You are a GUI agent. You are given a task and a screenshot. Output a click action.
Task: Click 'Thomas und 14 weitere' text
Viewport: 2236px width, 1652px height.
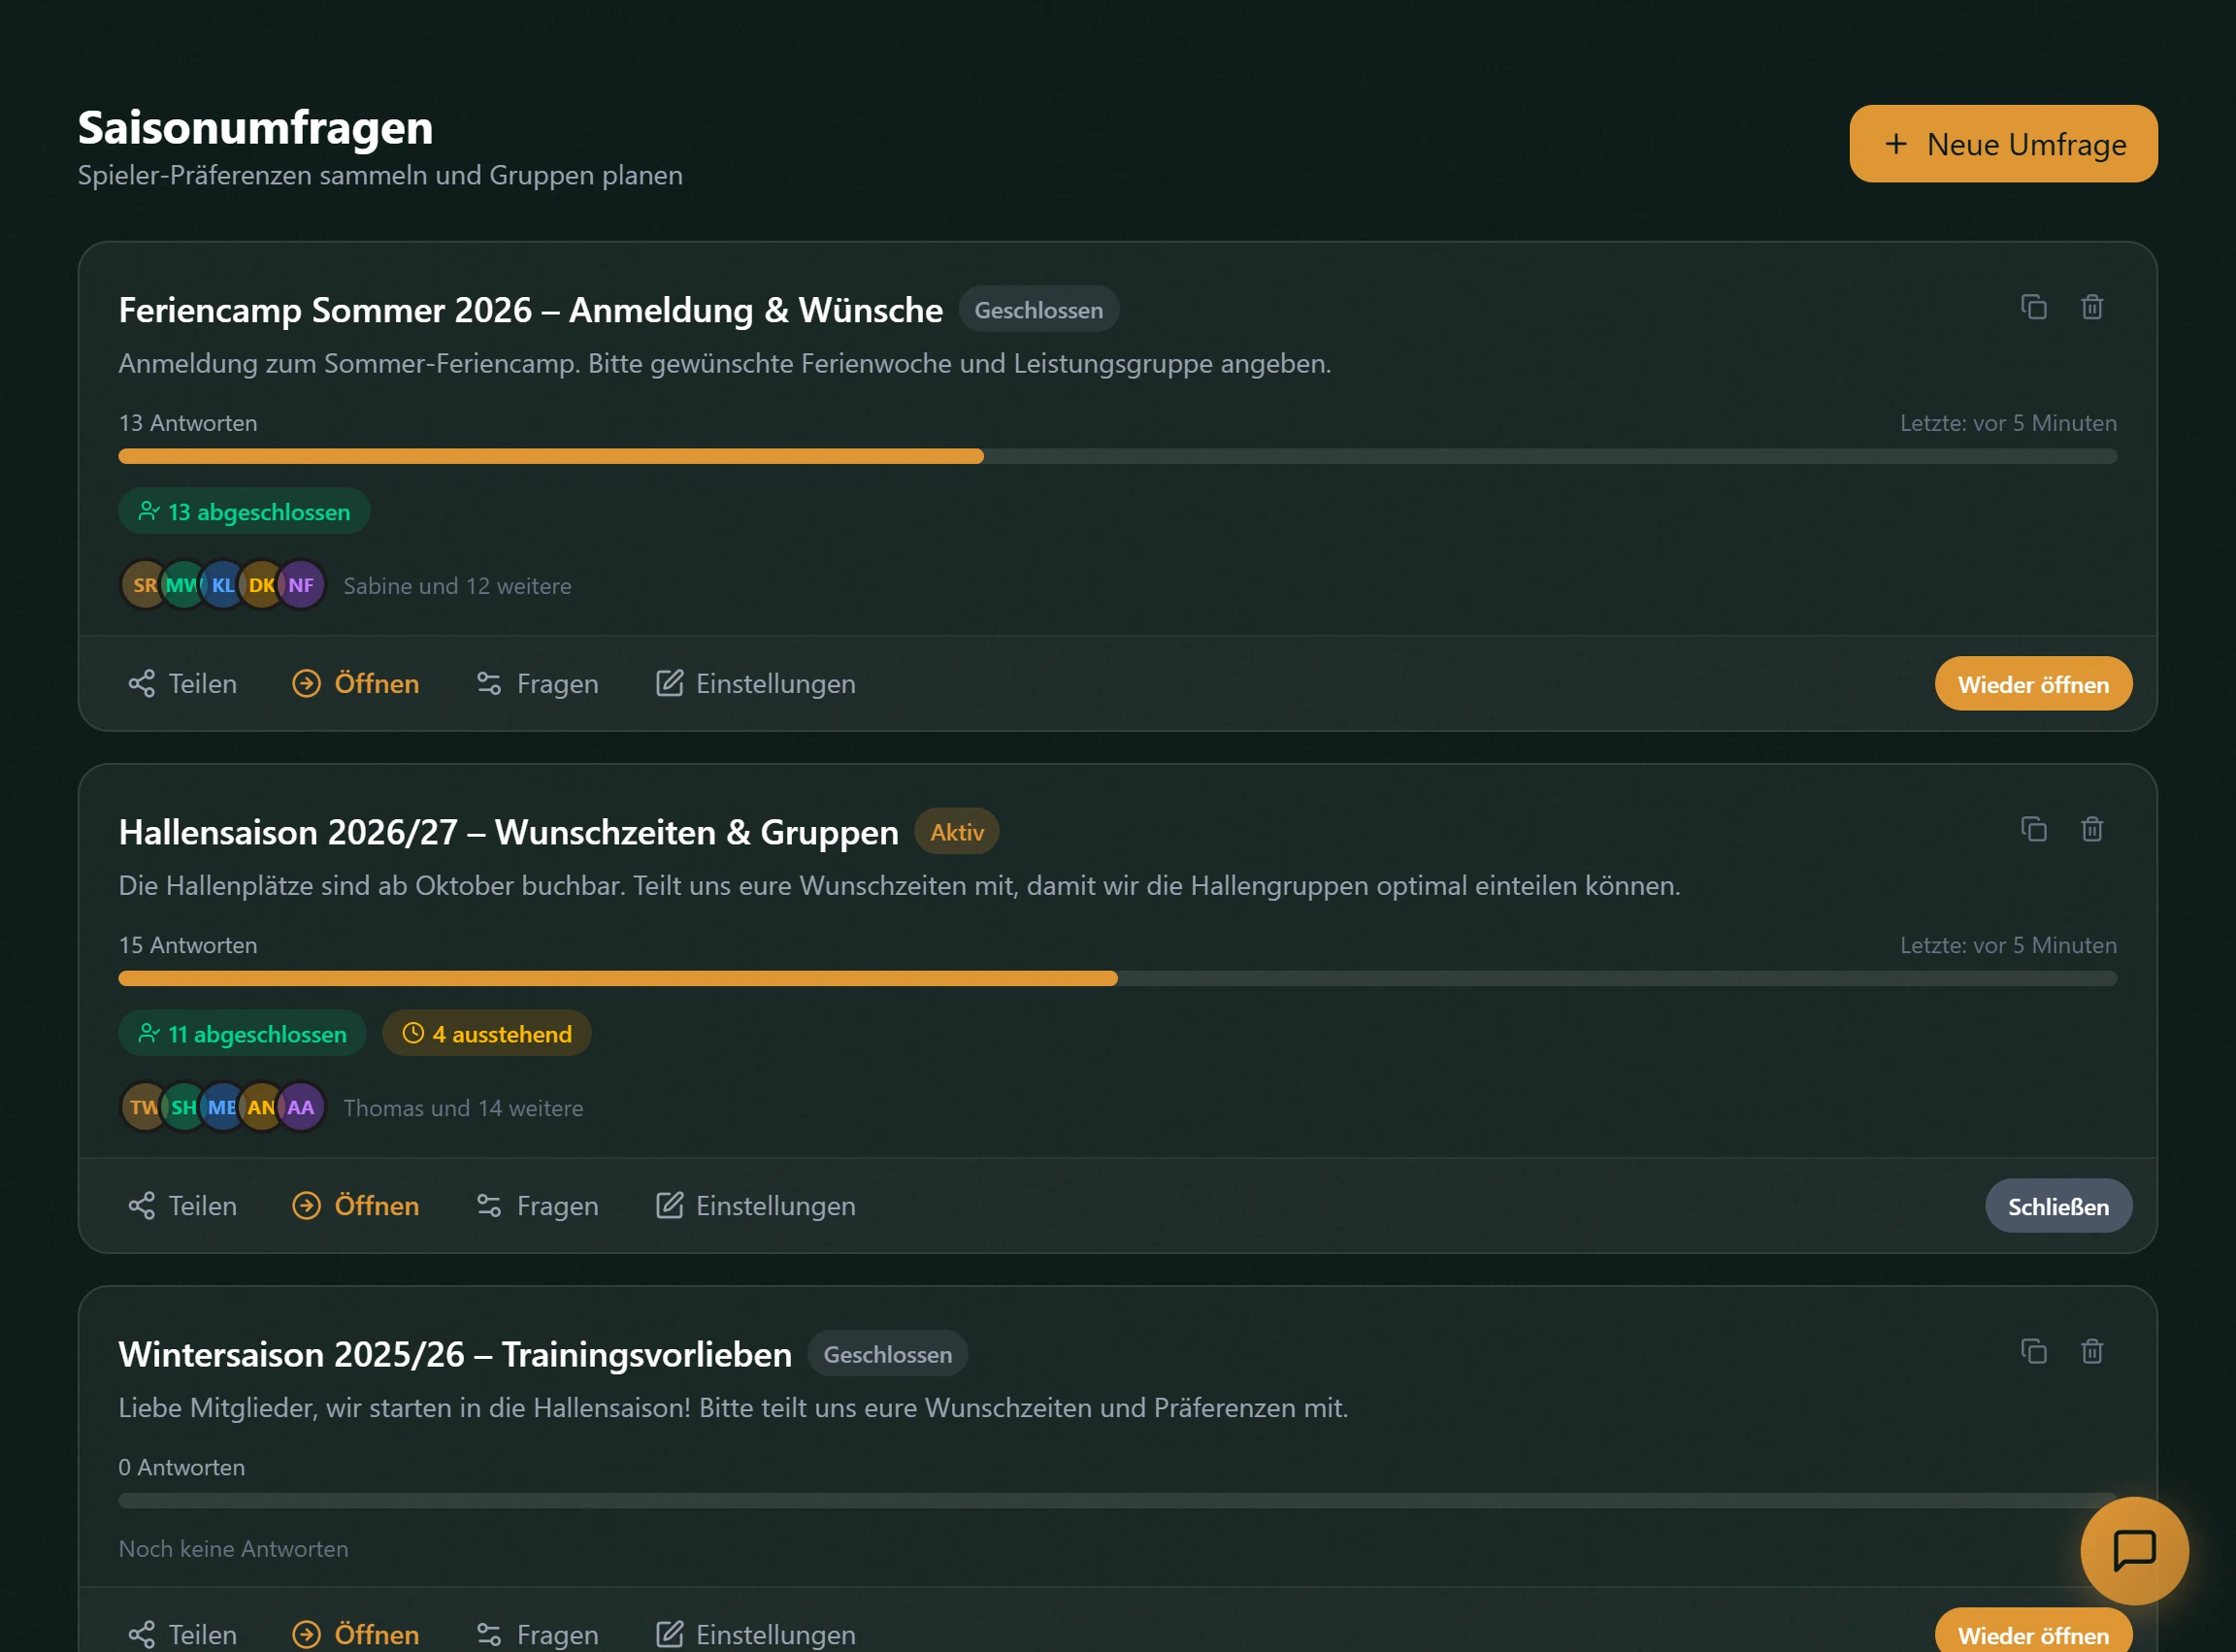[463, 1108]
